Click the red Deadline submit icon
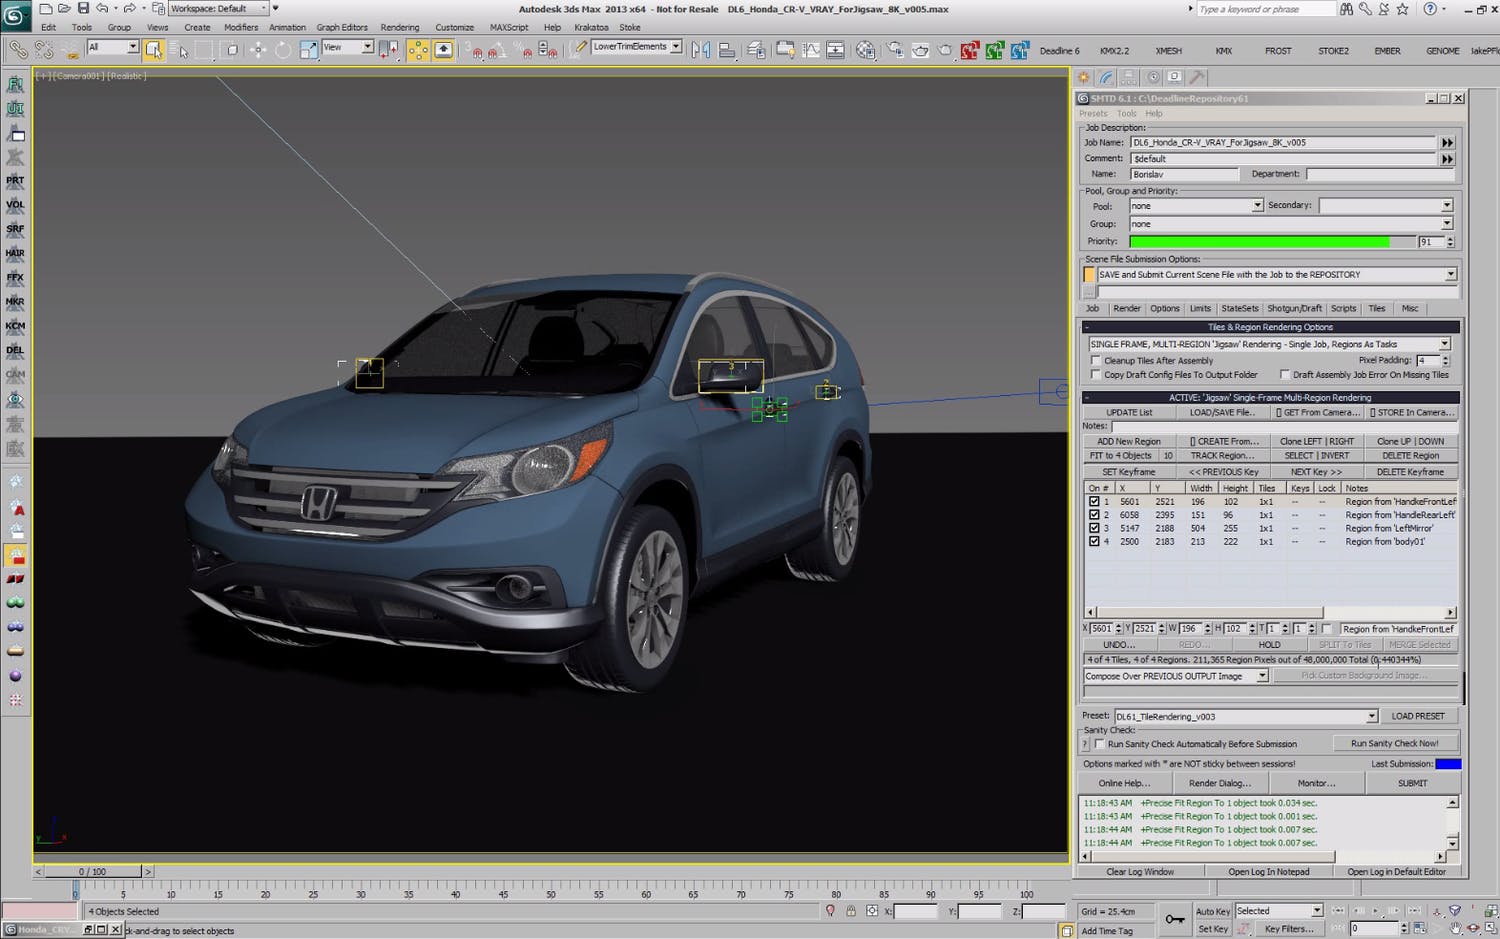 [x=969, y=50]
